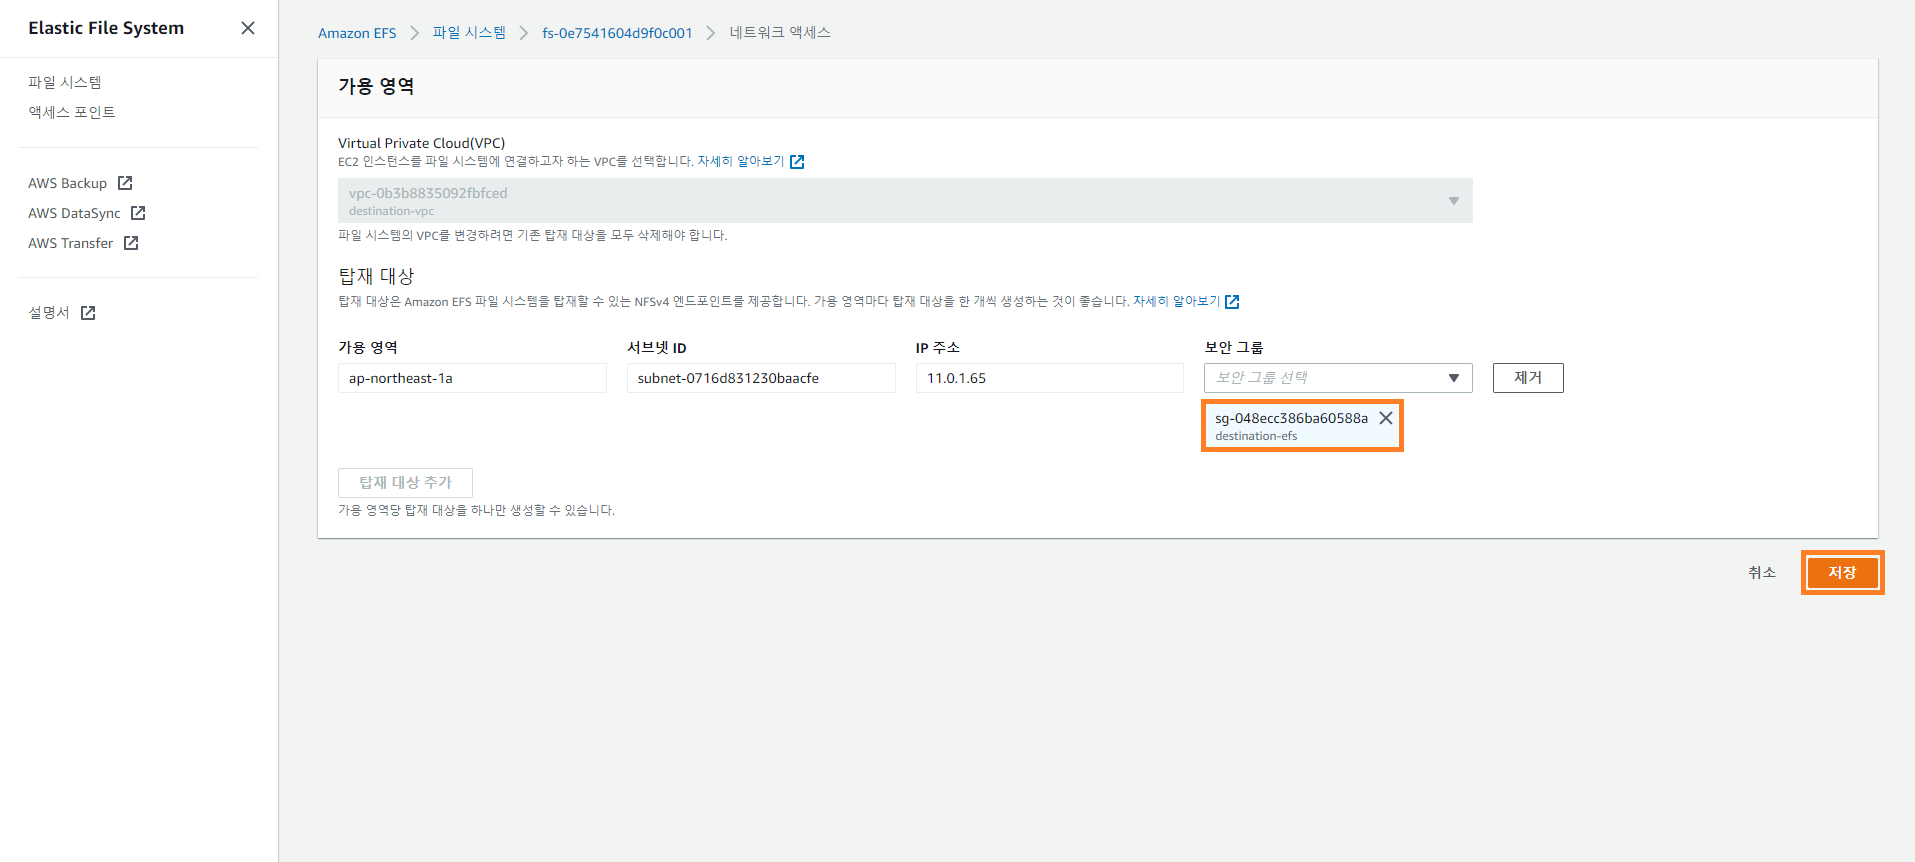Viewport: 1915px width, 862px height.
Task: Click the 저장 button
Action: click(1842, 573)
